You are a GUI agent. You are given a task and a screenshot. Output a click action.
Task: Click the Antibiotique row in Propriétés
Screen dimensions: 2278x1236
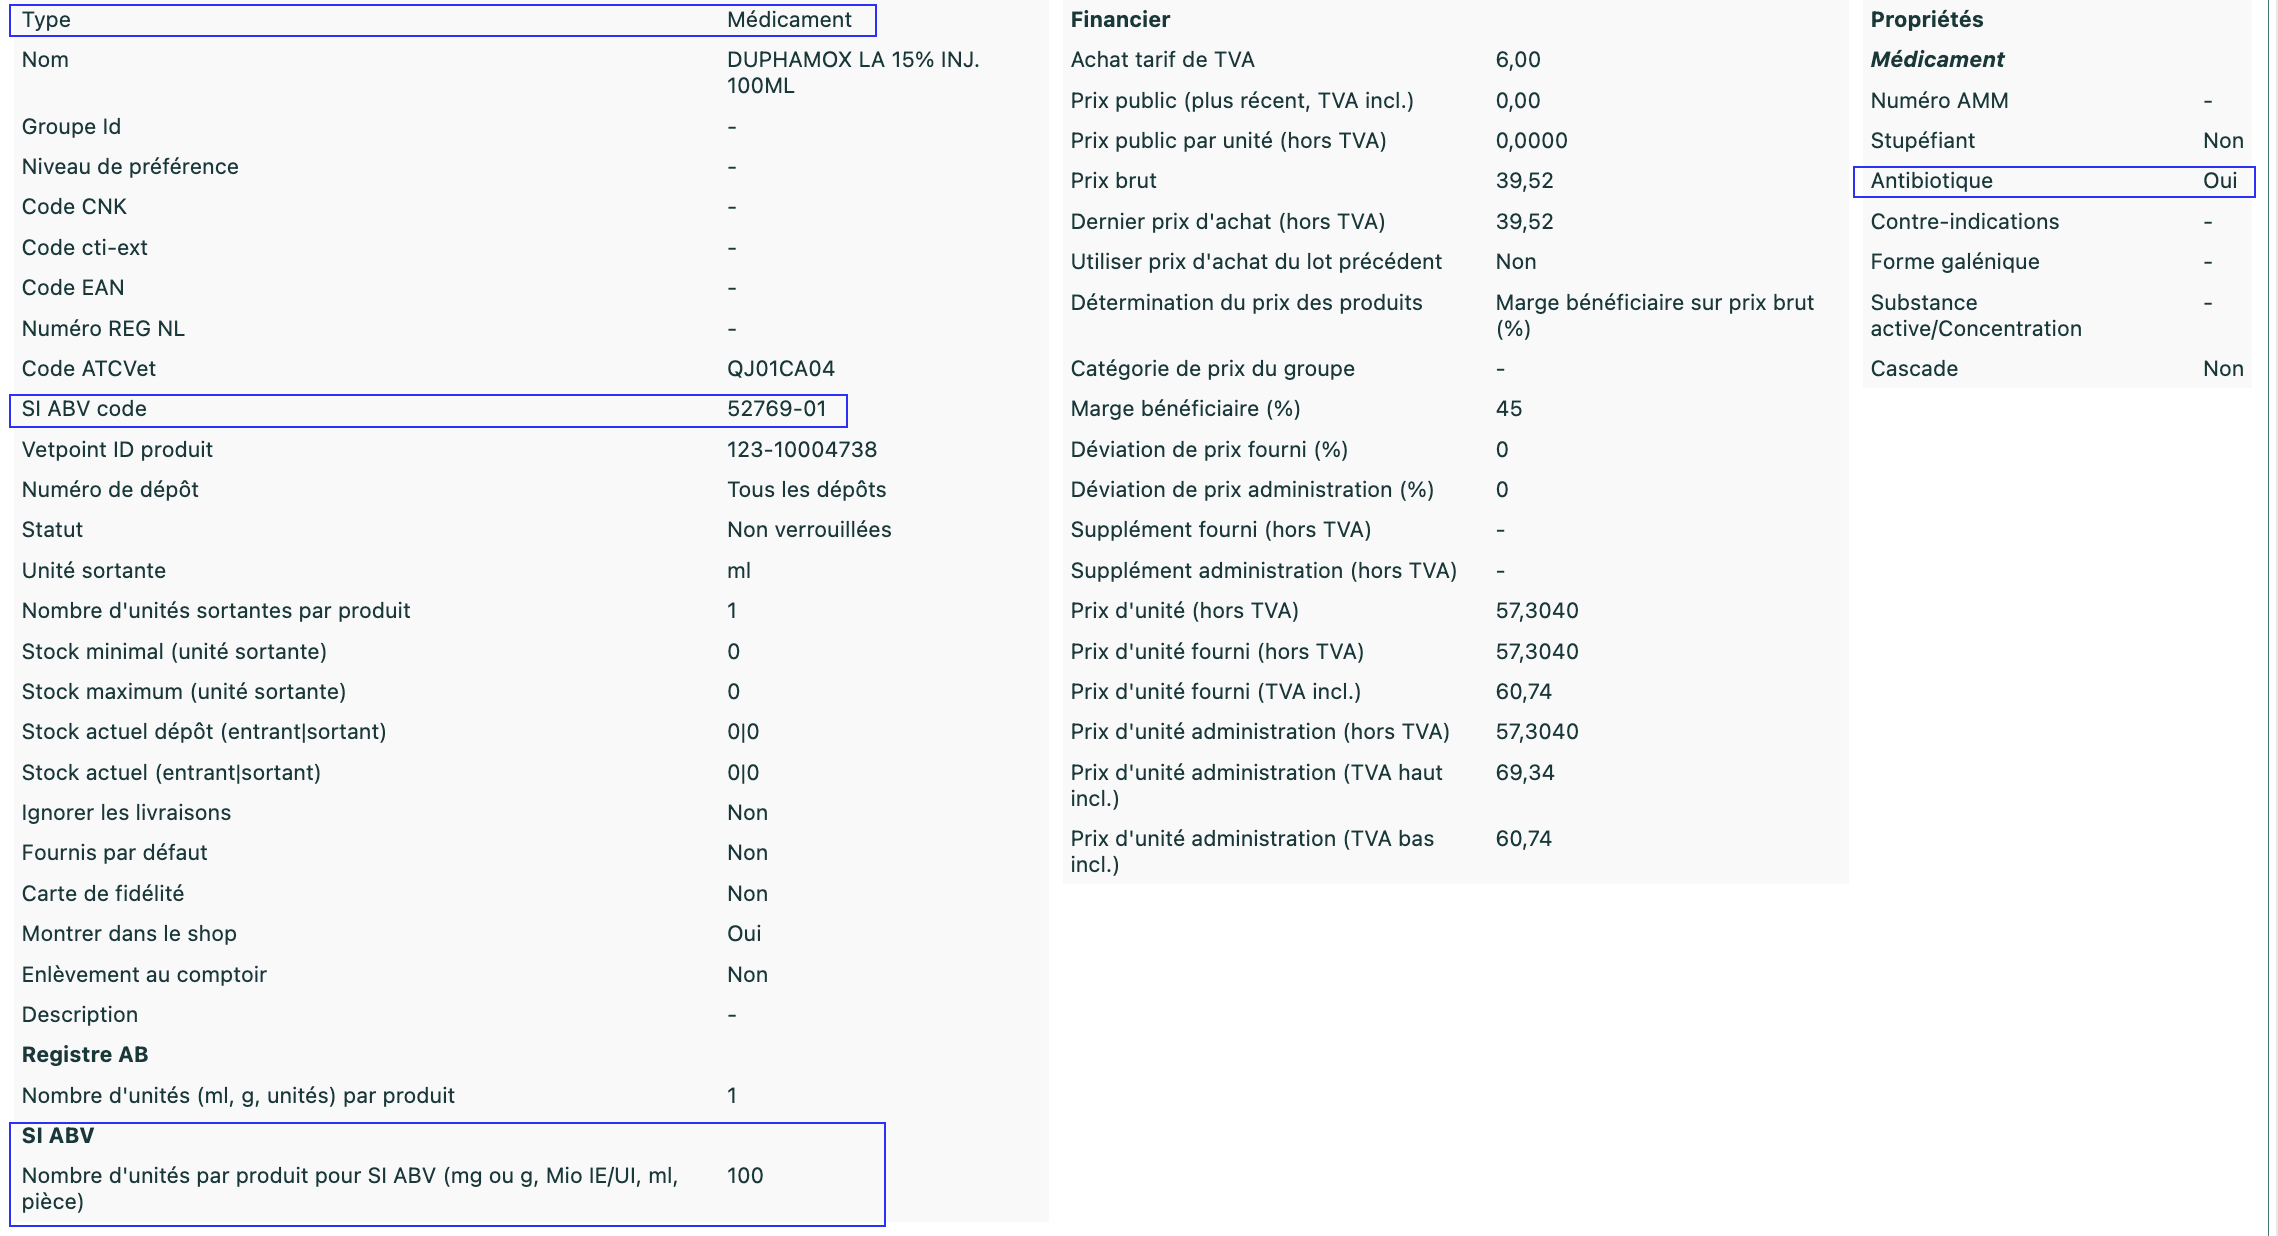point(2052,181)
